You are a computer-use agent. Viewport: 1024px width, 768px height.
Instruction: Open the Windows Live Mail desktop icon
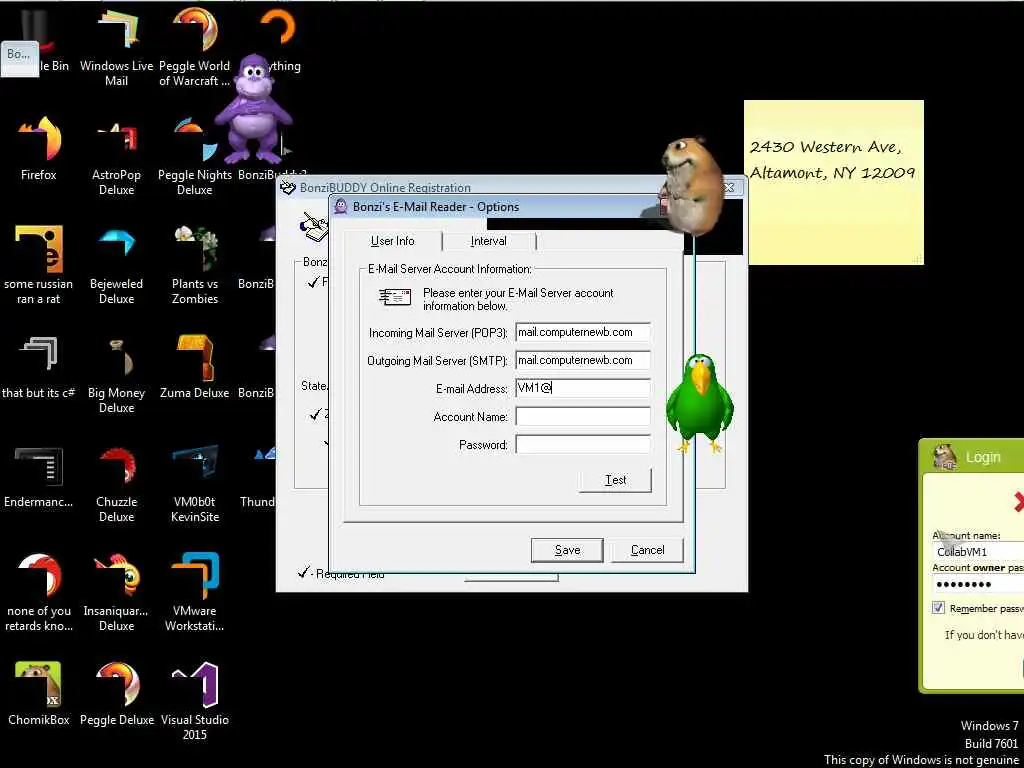pyautogui.click(x=116, y=47)
